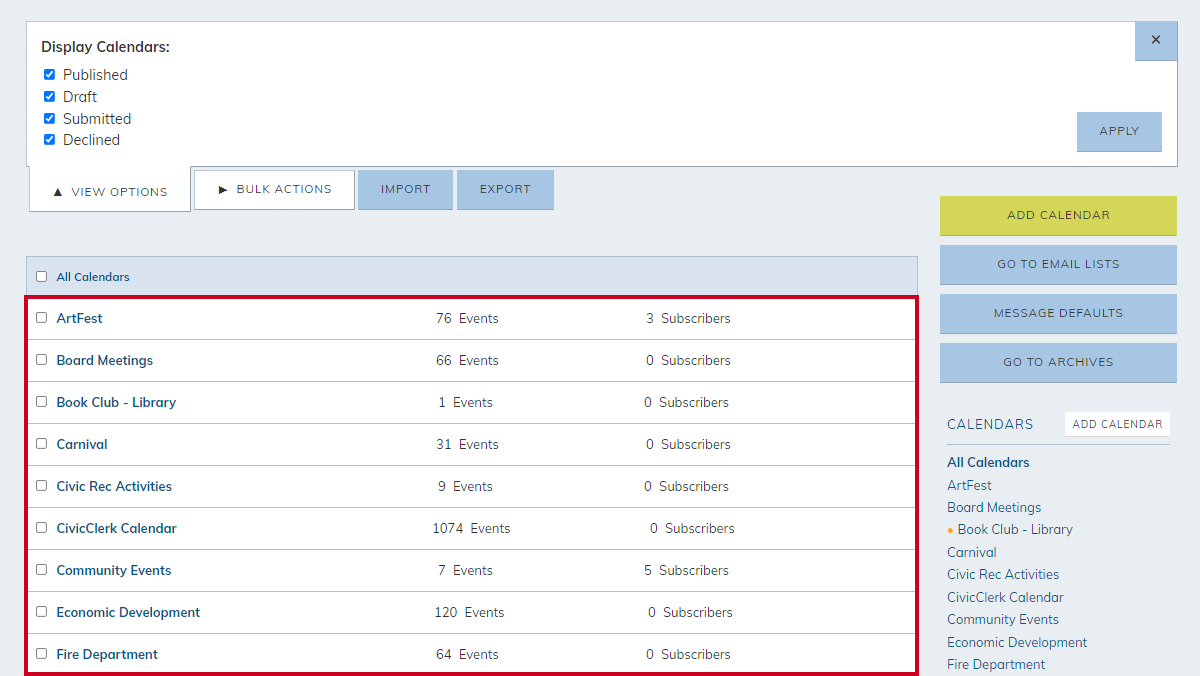This screenshot has height=676, width=1200.
Task: Select Economic Development in sidebar
Action: (1017, 642)
